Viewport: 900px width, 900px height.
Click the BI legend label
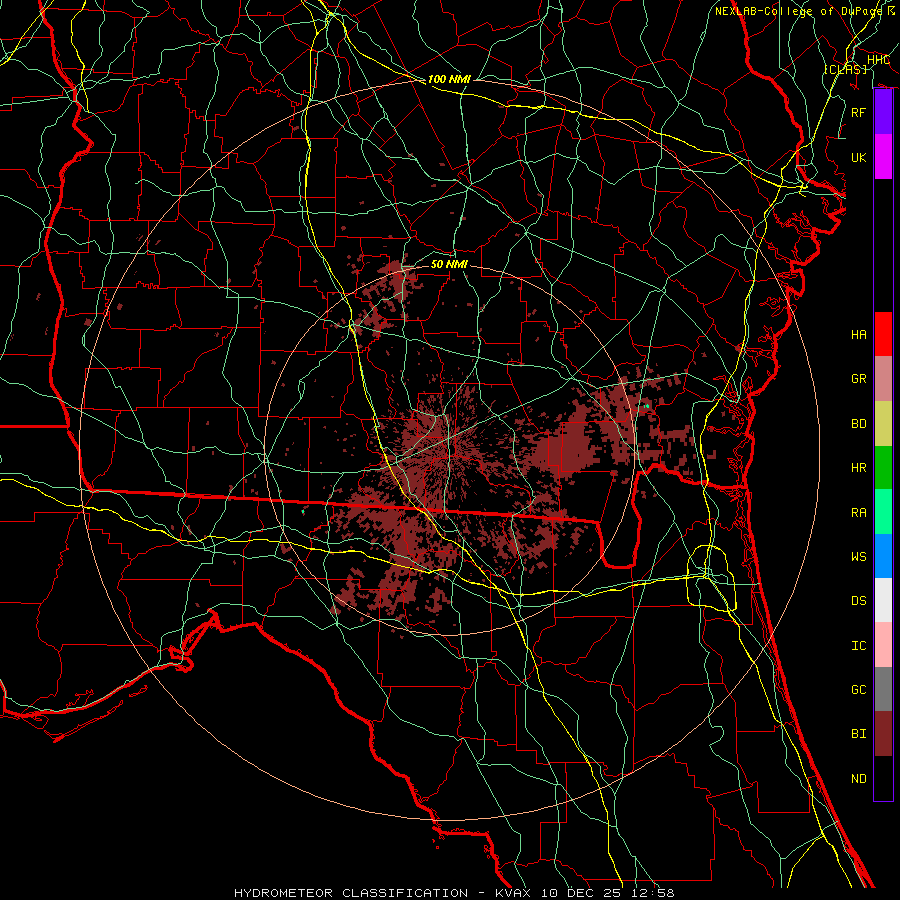(859, 734)
